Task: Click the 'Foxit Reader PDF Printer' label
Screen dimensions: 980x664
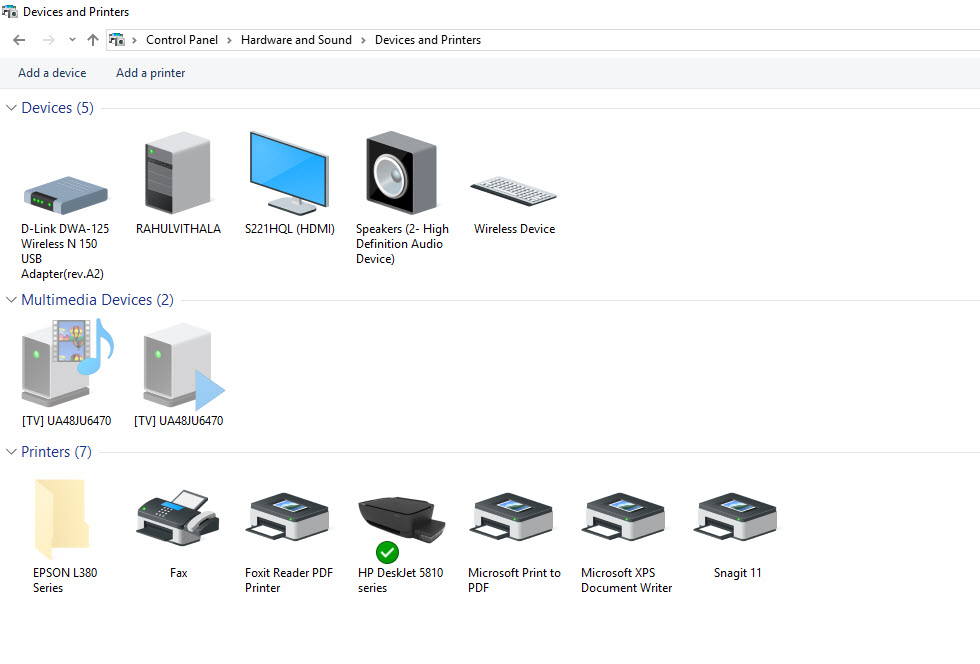Action: tap(289, 580)
